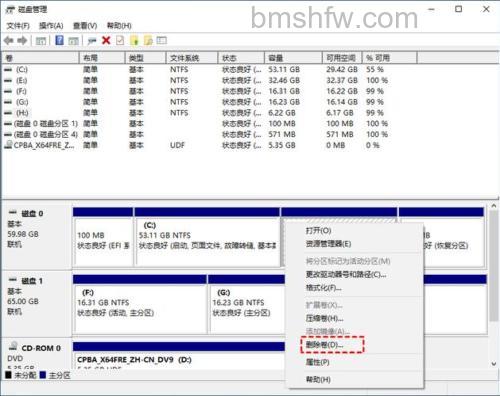Select the CPBA_X64FRE_ZH-CN_DV9 (D:) partition block
The height and width of the screenshot is (396, 500).
point(178,356)
